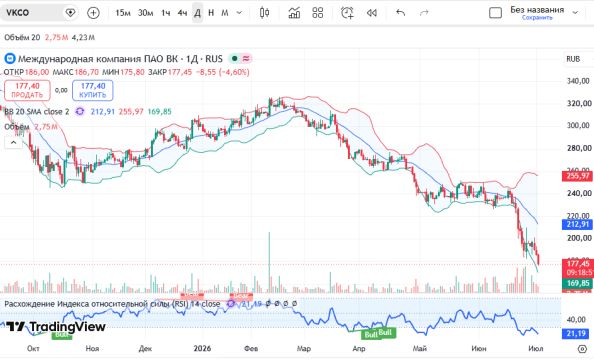Open the indicators chart icon
This screenshot has height=360, width=594.
tap(294, 13)
